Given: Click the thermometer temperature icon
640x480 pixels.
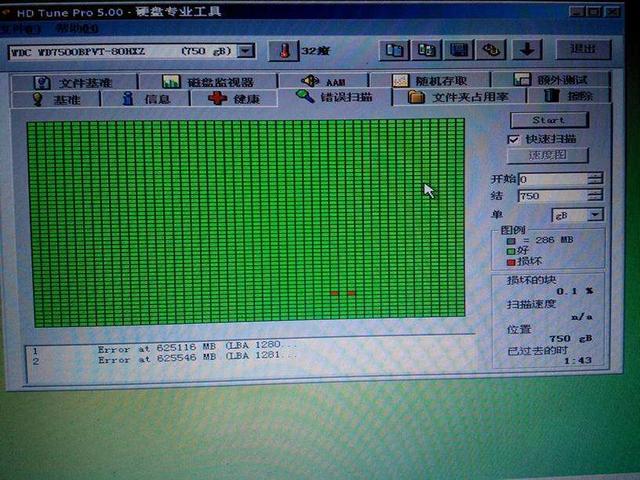Looking at the screenshot, I should click(x=283, y=50).
